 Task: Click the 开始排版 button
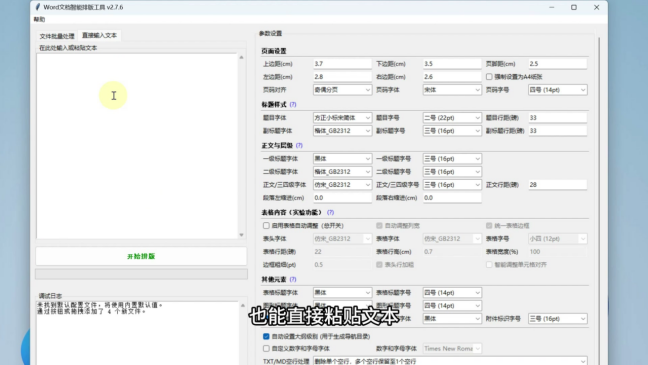pos(141,256)
